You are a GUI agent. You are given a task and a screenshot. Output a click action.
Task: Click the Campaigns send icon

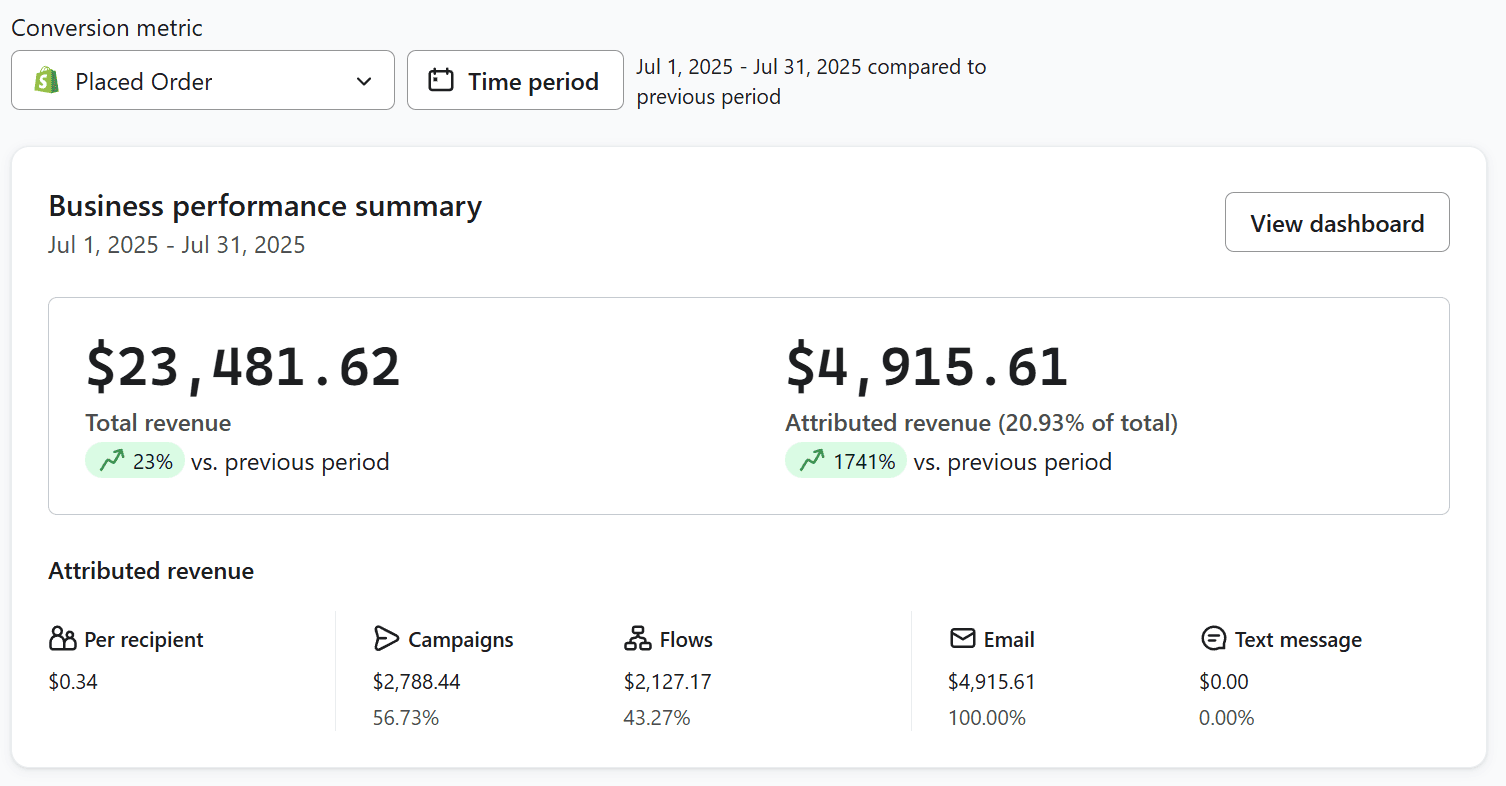384,638
